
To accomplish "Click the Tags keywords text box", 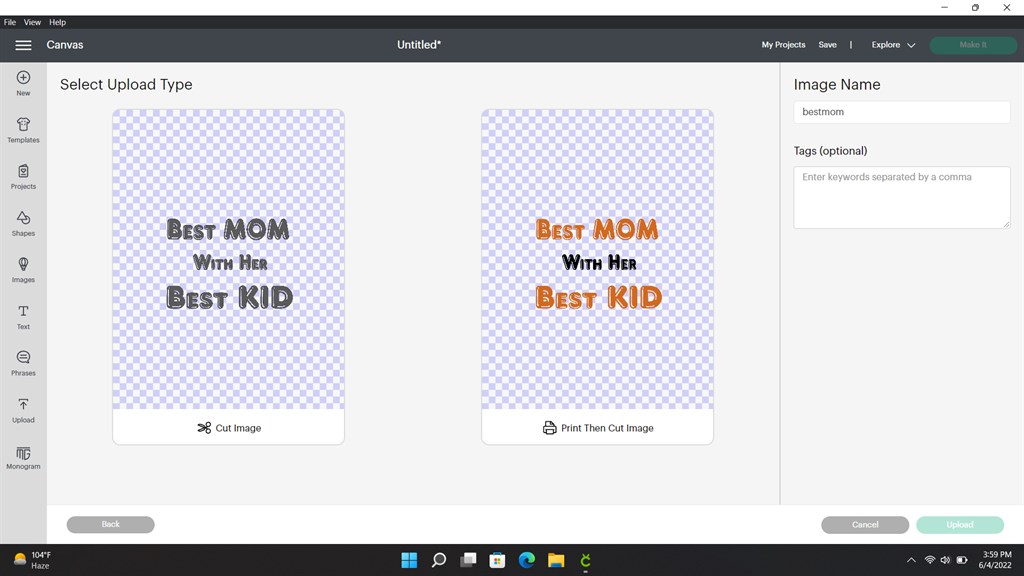I will coord(902,197).
